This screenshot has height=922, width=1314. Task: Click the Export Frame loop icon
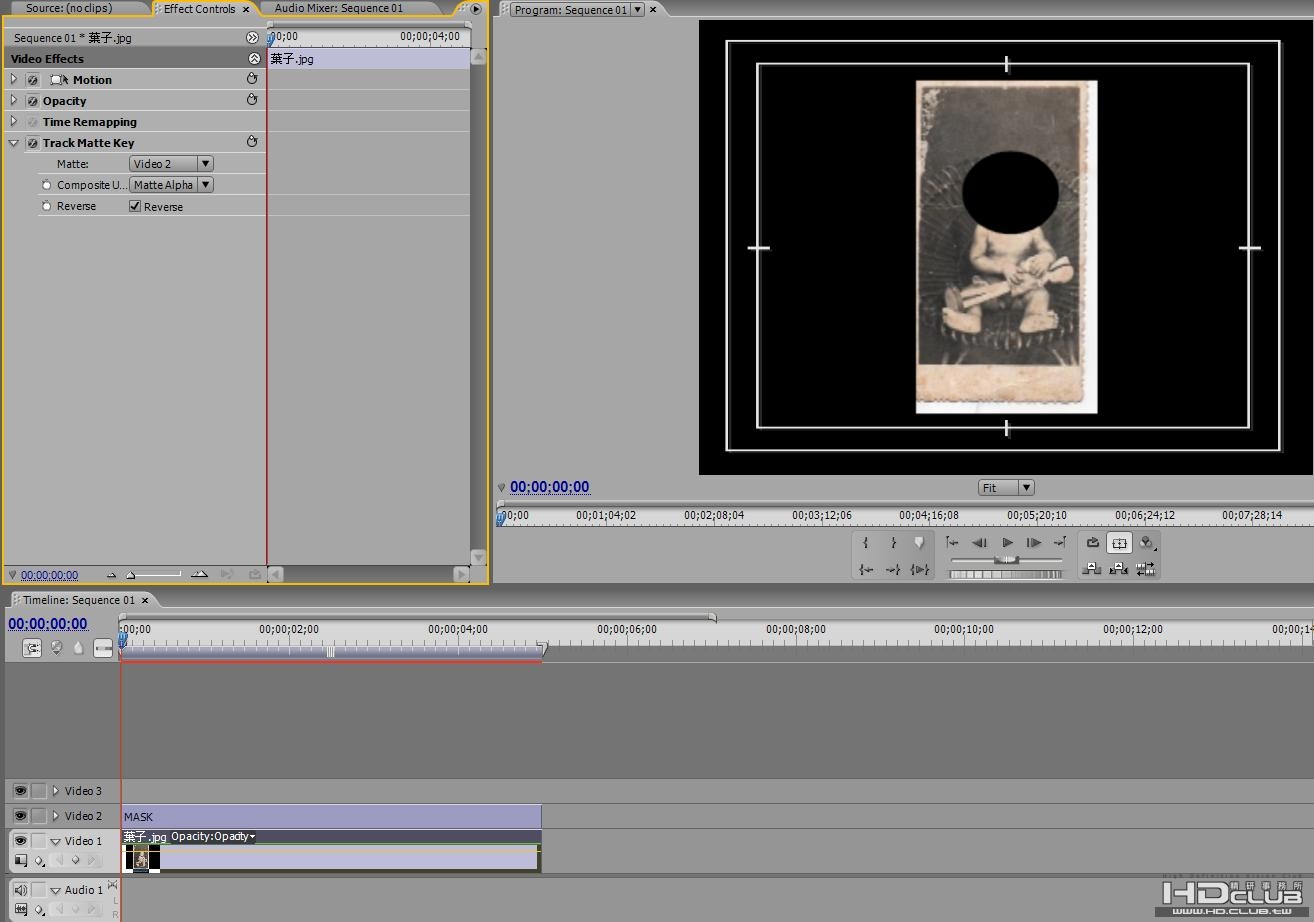(1093, 543)
